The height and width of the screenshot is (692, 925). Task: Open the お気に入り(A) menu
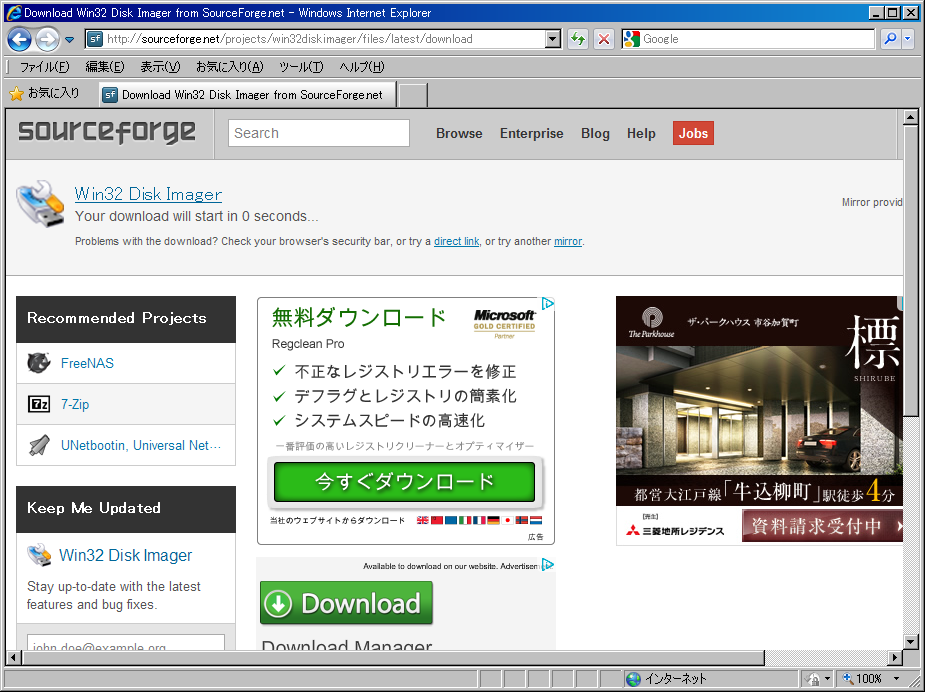229,67
